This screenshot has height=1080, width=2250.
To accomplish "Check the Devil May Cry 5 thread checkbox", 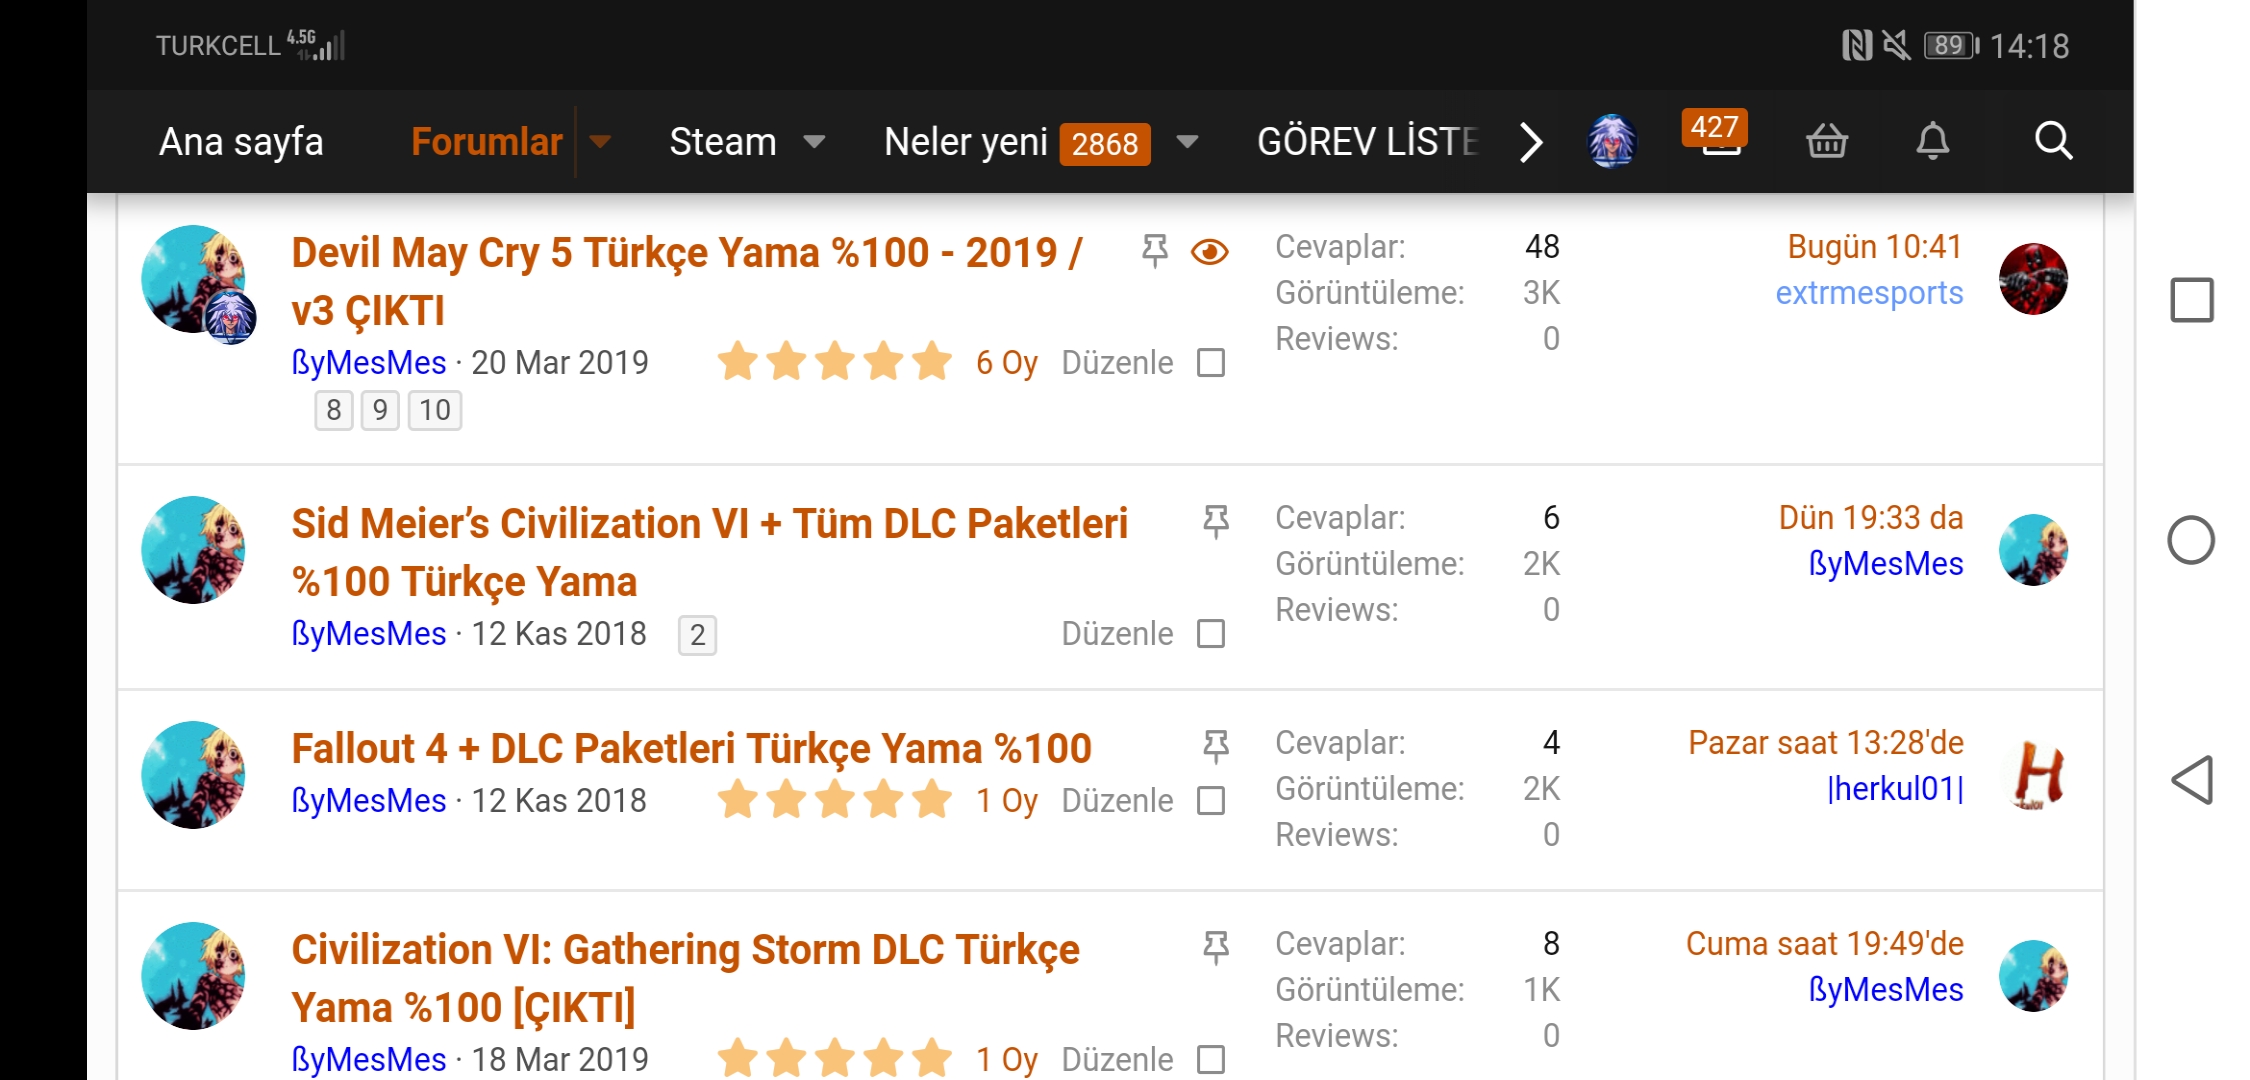I will coord(1211,363).
